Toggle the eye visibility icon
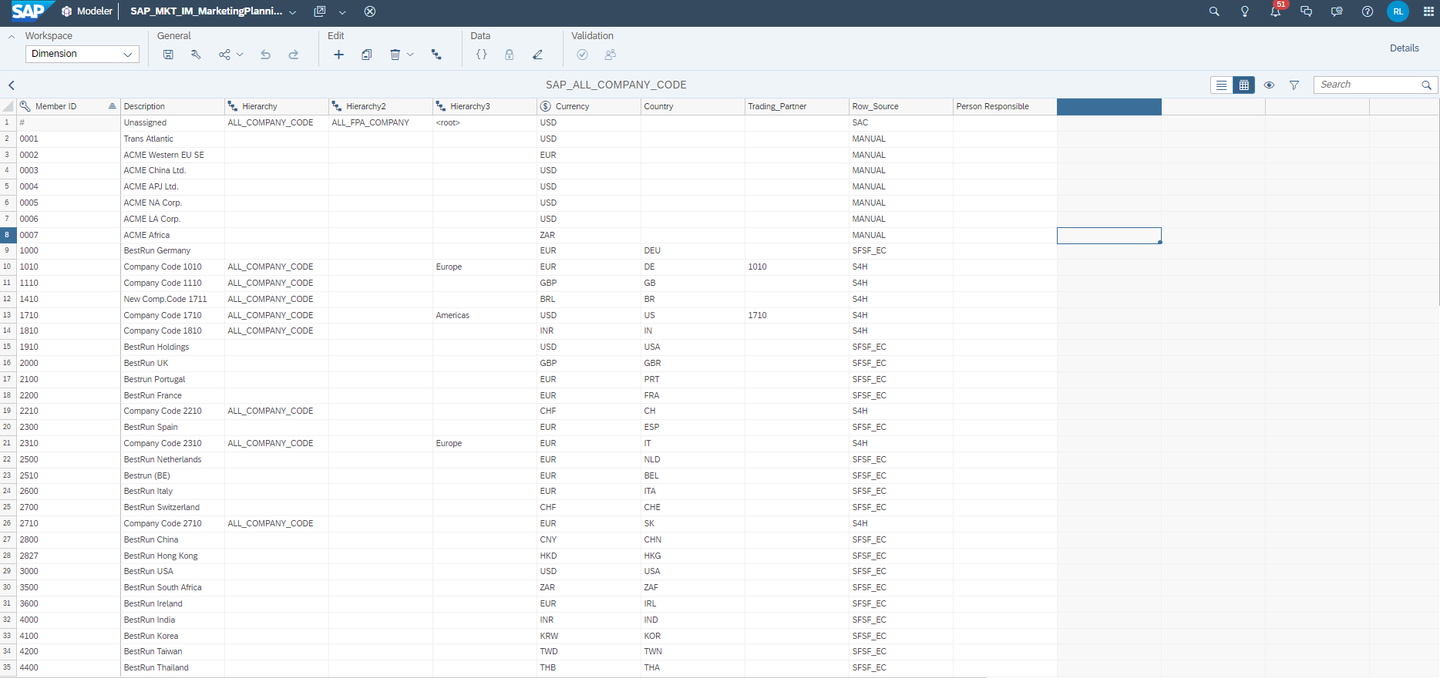1440x678 pixels. pyautogui.click(x=1269, y=85)
